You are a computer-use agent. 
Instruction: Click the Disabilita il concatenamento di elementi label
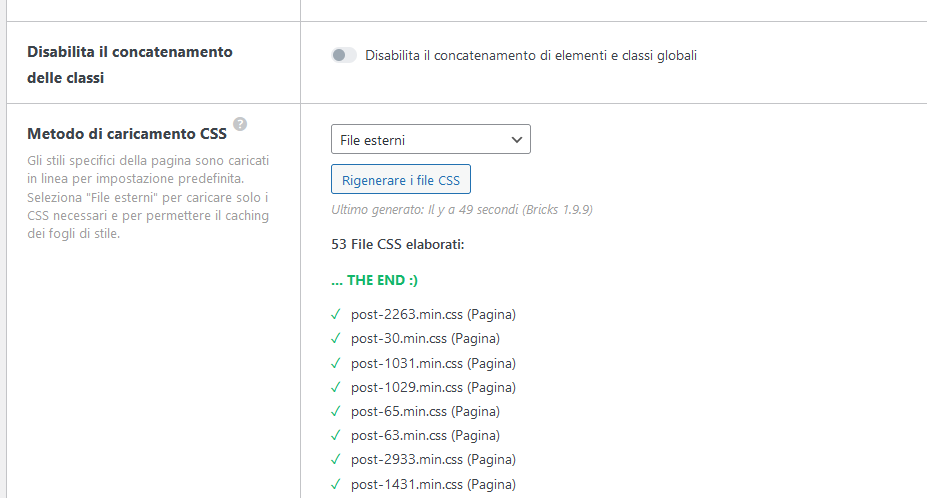tap(531, 56)
